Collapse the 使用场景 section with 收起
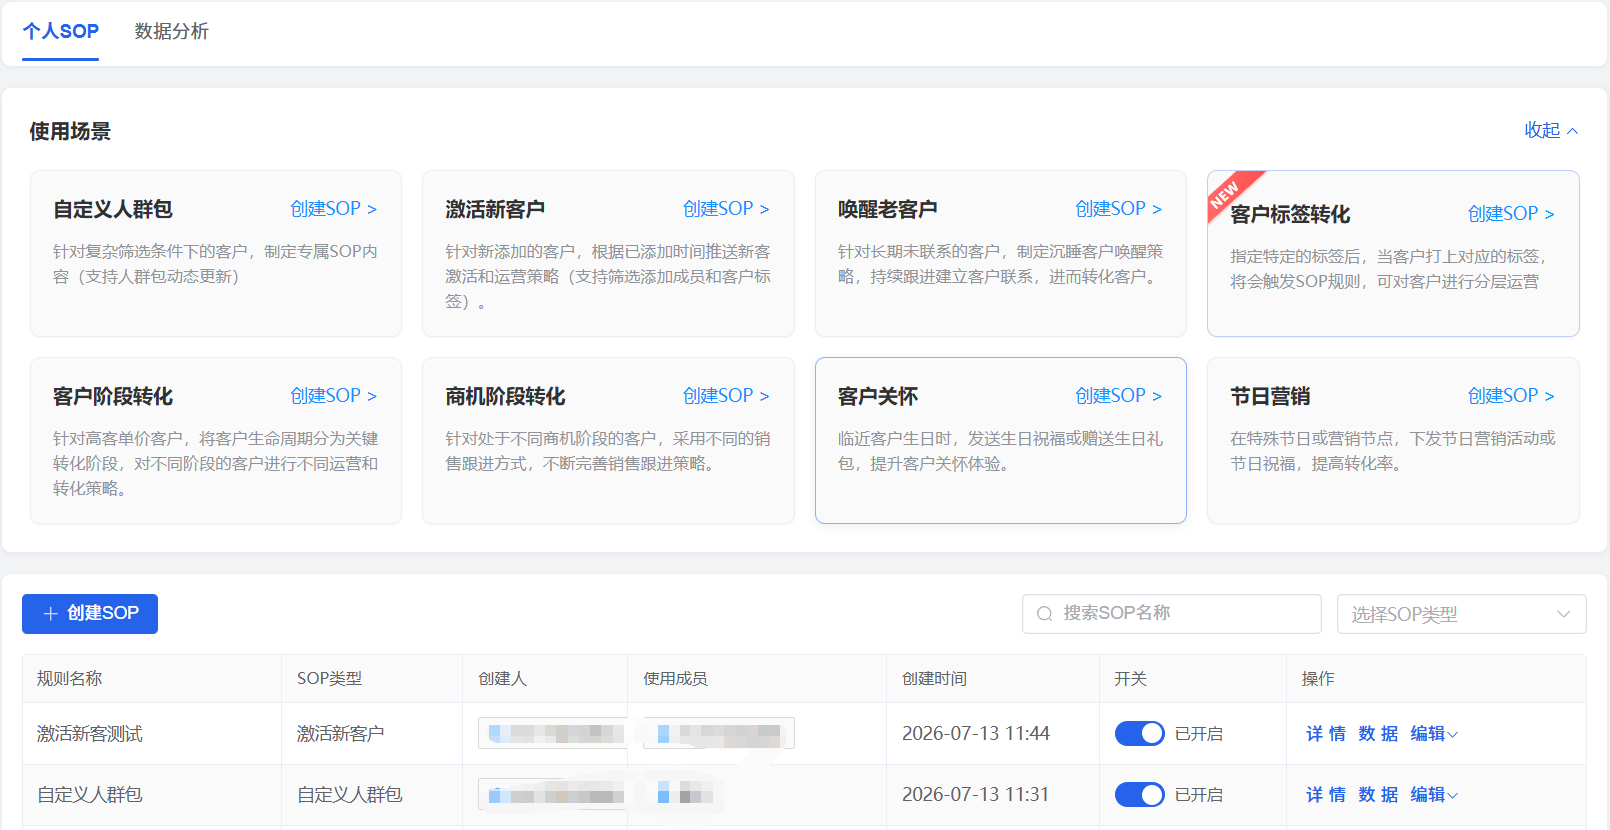1610x830 pixels. coord(1551,130)
